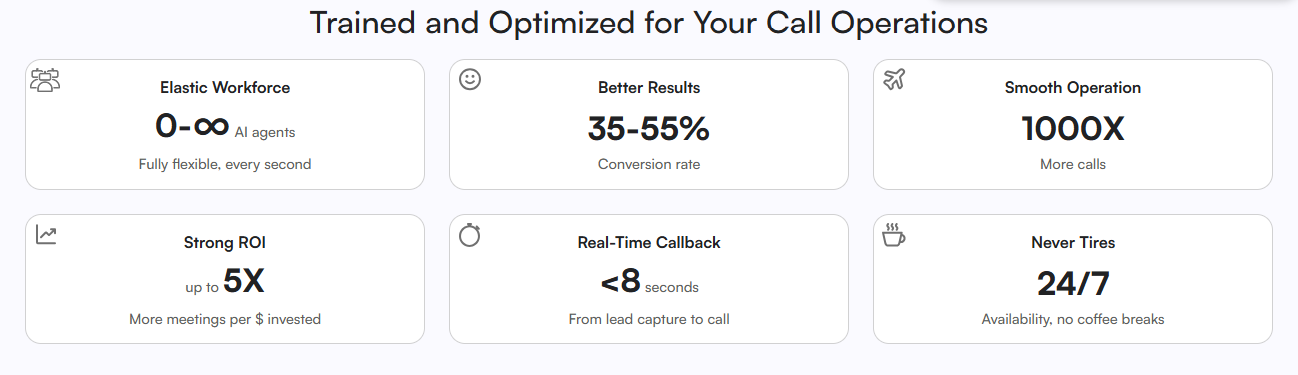This screenshot has height=375, width=1298.
Task: Select the Elastic Workforce heading
Action: [x=225, y=88]
